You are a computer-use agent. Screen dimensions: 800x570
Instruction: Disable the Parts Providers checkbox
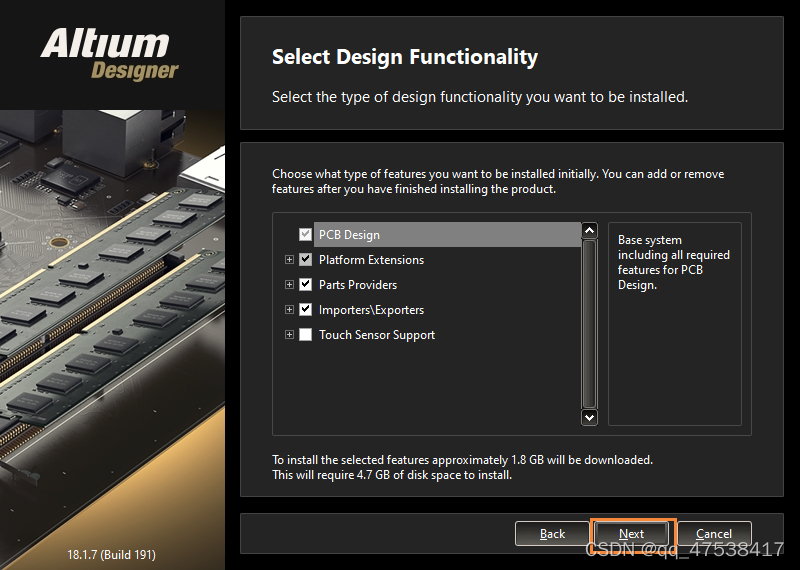pos(306,285)
